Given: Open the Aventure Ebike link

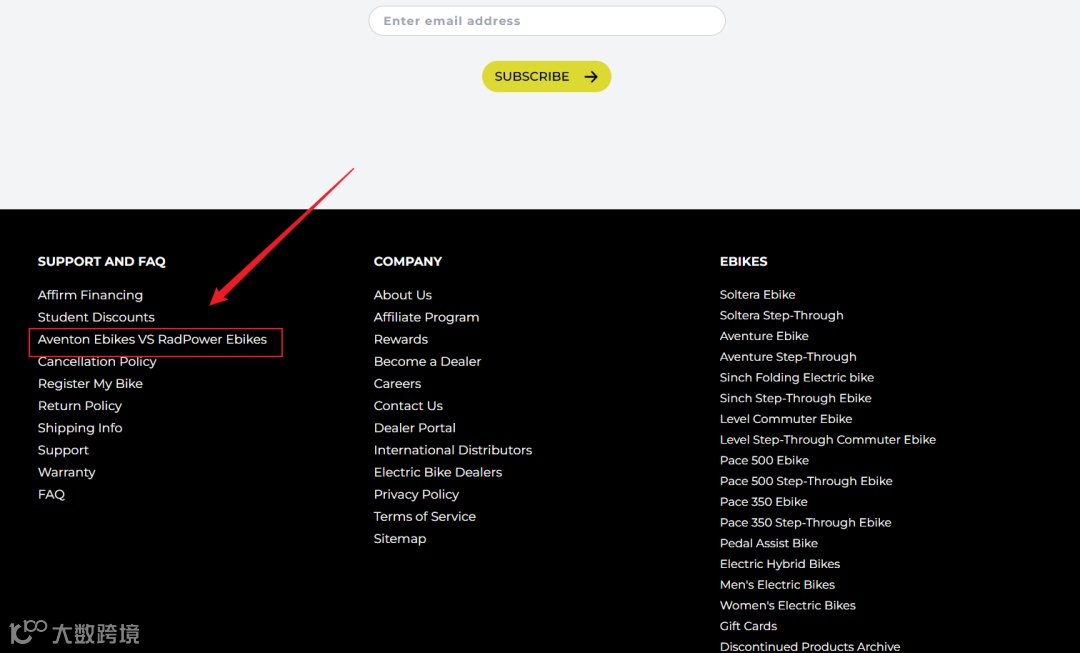Looking at the screenshot, I should click(x=764, y=335).
